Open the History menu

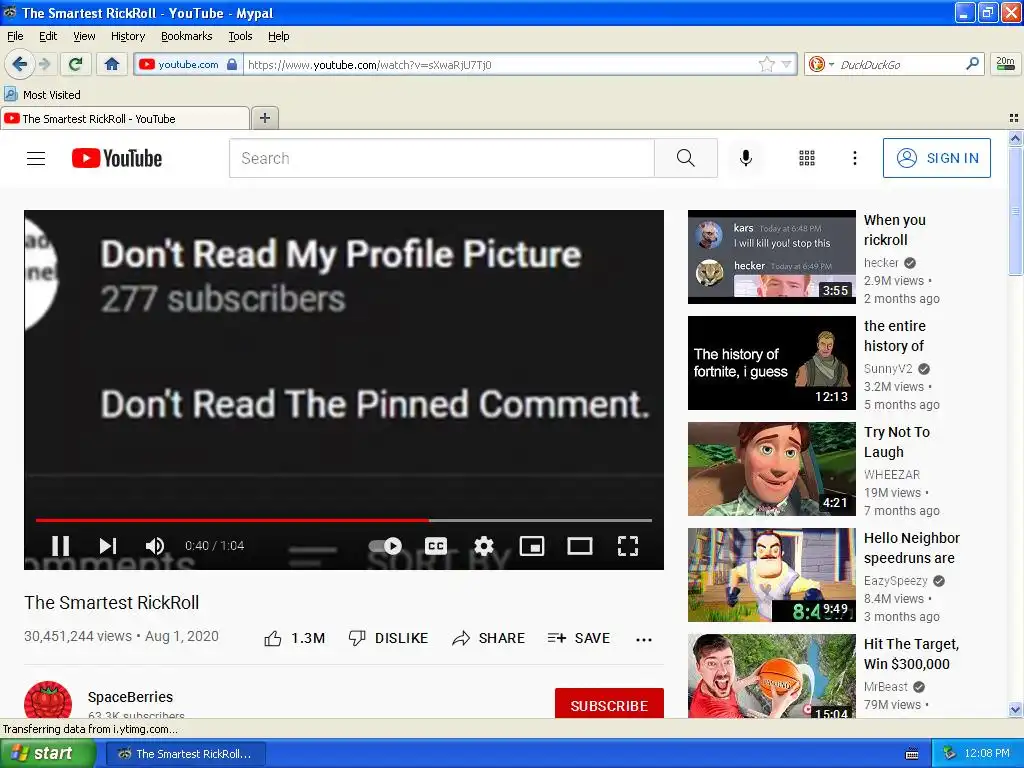[x=127, y=36]
